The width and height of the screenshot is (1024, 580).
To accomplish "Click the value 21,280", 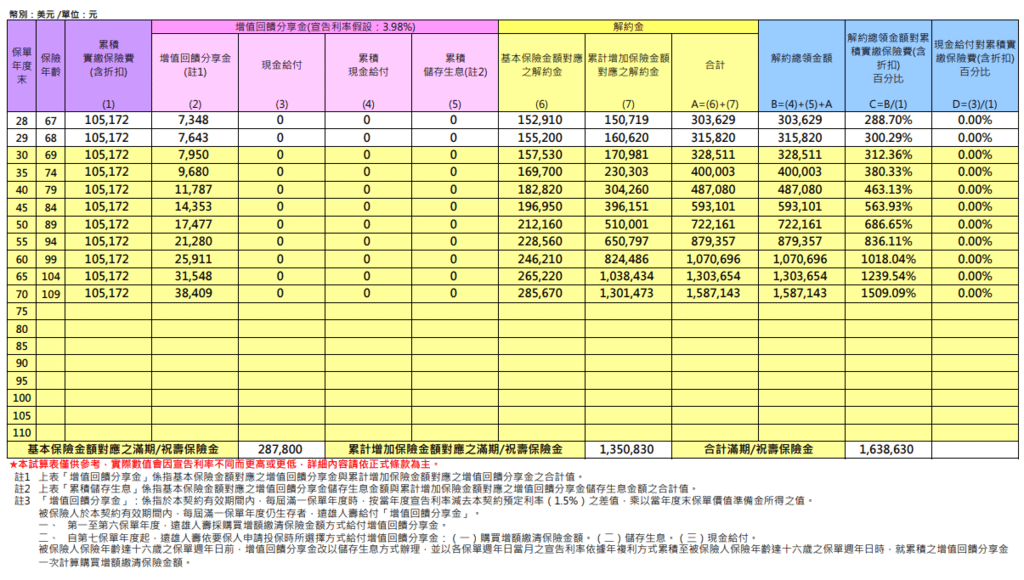I will [193, 242].
